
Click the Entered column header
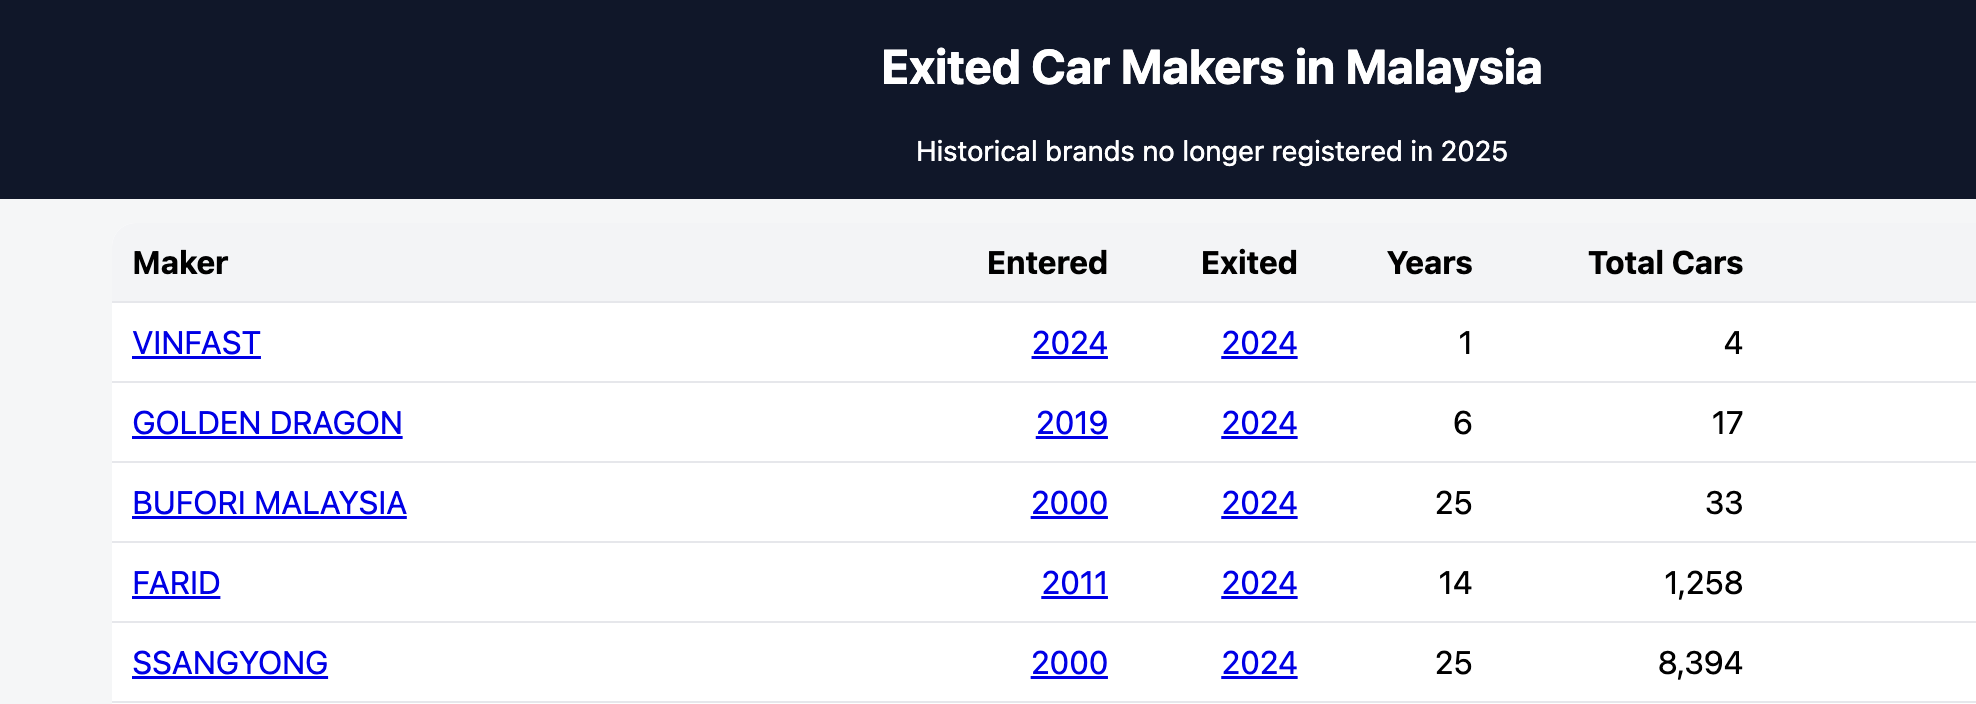tap(1047, 263)
